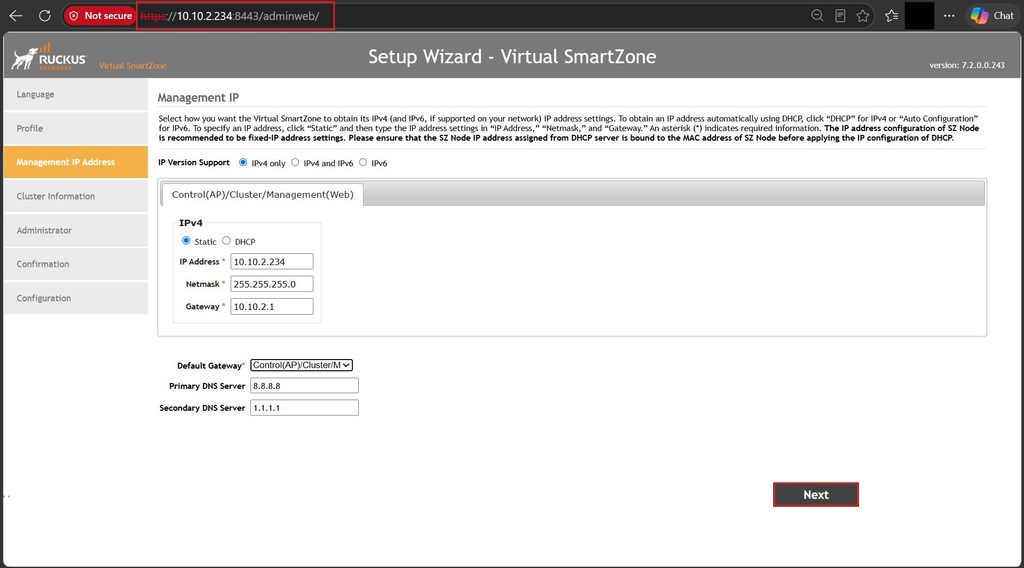Screen dimensions: 1024x568
Task: Click the Gateway input field
Action: (x=272, y=306)
